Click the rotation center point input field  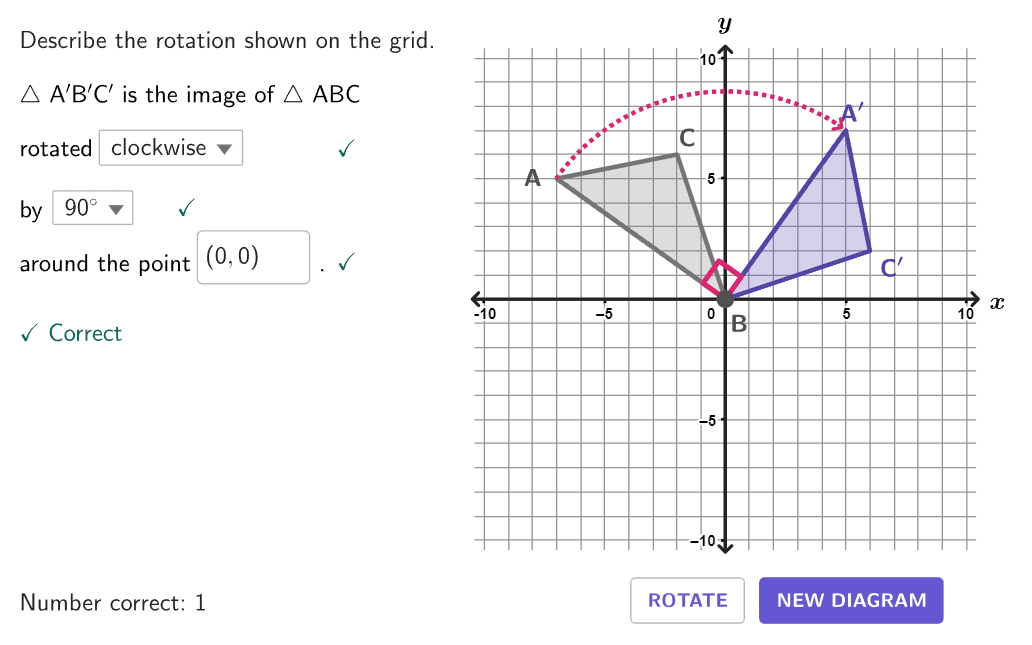[254, 258]
